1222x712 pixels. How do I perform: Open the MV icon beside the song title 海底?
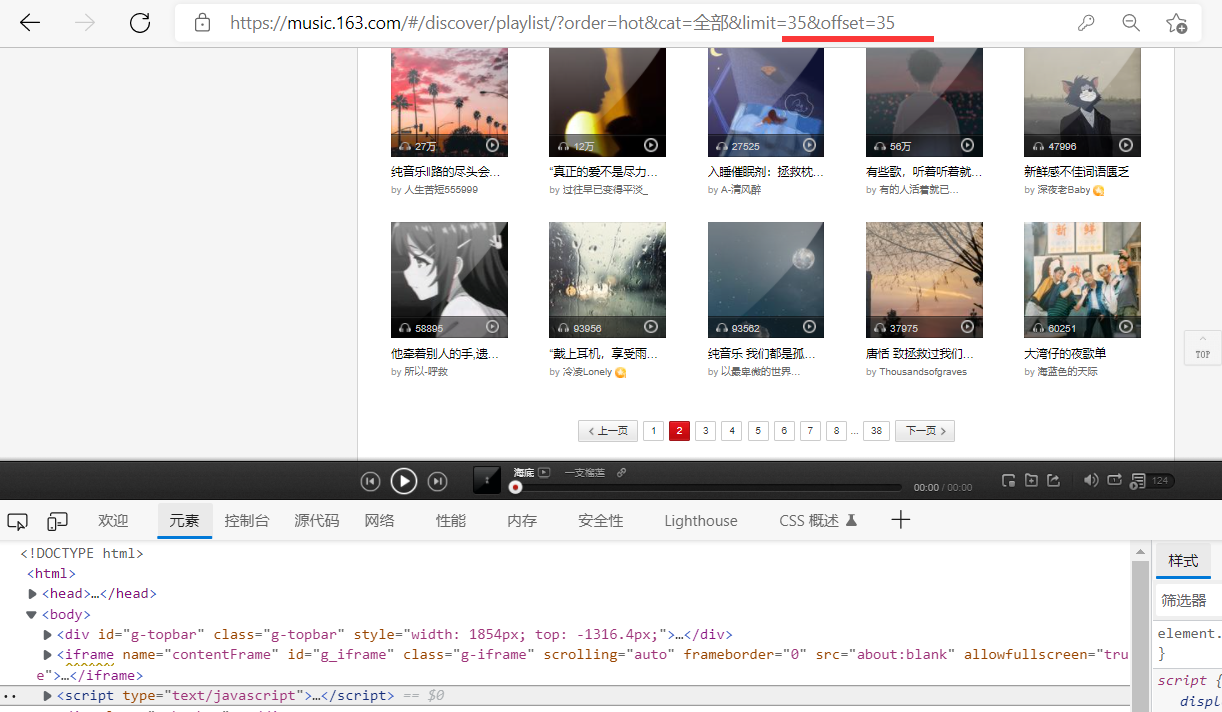(544, 472)
